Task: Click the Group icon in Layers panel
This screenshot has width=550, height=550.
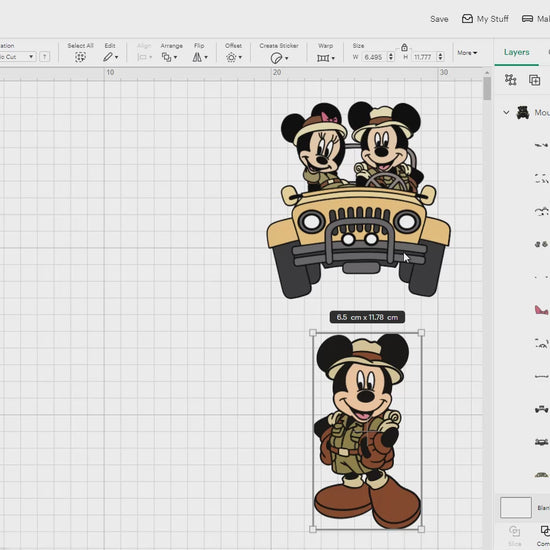Action: pyautogui.click(x=510, y=80)
